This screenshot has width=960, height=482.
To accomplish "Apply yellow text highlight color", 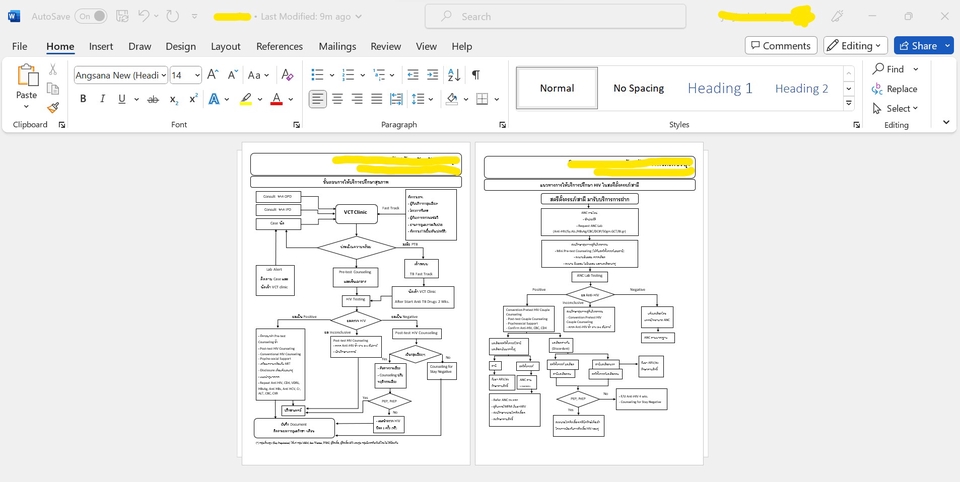I will (x=246, y=99).
